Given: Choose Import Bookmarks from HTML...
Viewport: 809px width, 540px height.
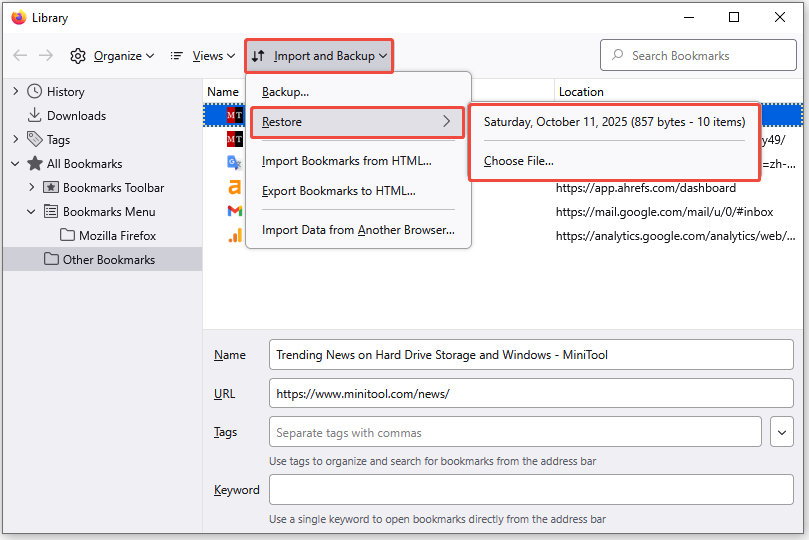Looking at the screenshot, I should click(x=347, y=161).
